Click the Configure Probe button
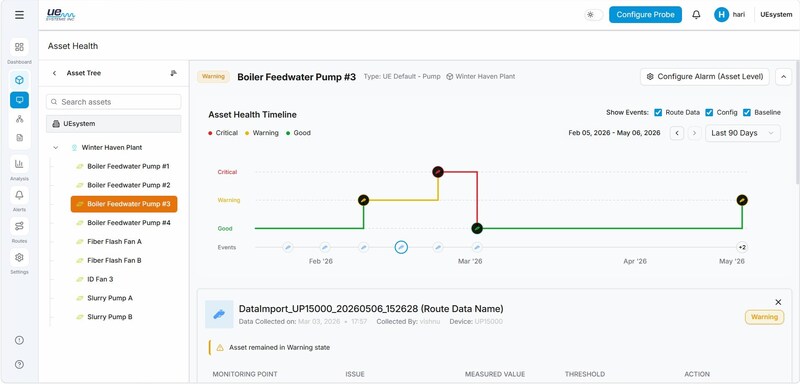 tap(645, 15)
